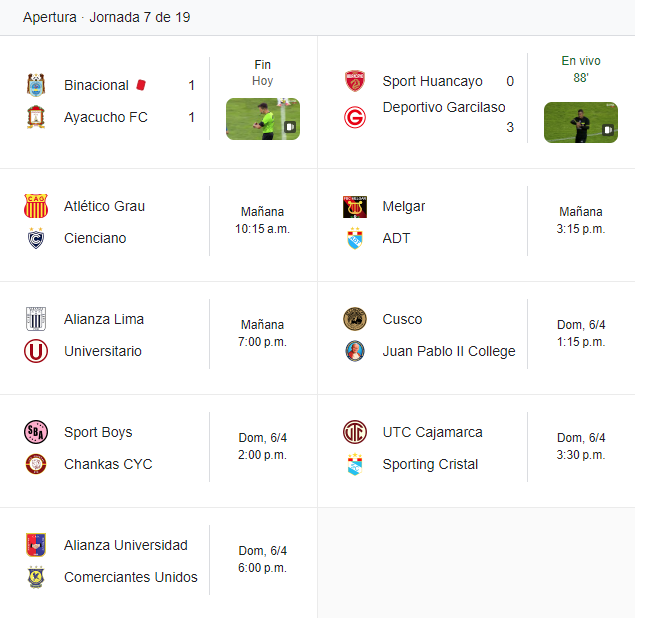This screenshot has height=618, width=653.
Task: Click the Binacional team crest icon
Action: pyautogui.click(x=36, y=85)
